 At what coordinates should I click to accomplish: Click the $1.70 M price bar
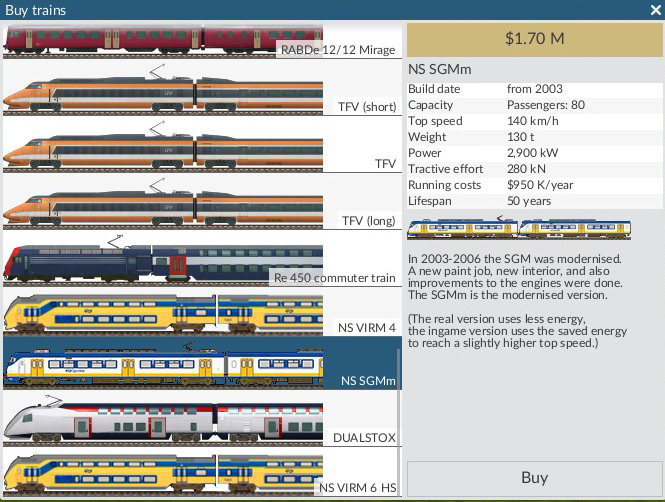point(534,39)
